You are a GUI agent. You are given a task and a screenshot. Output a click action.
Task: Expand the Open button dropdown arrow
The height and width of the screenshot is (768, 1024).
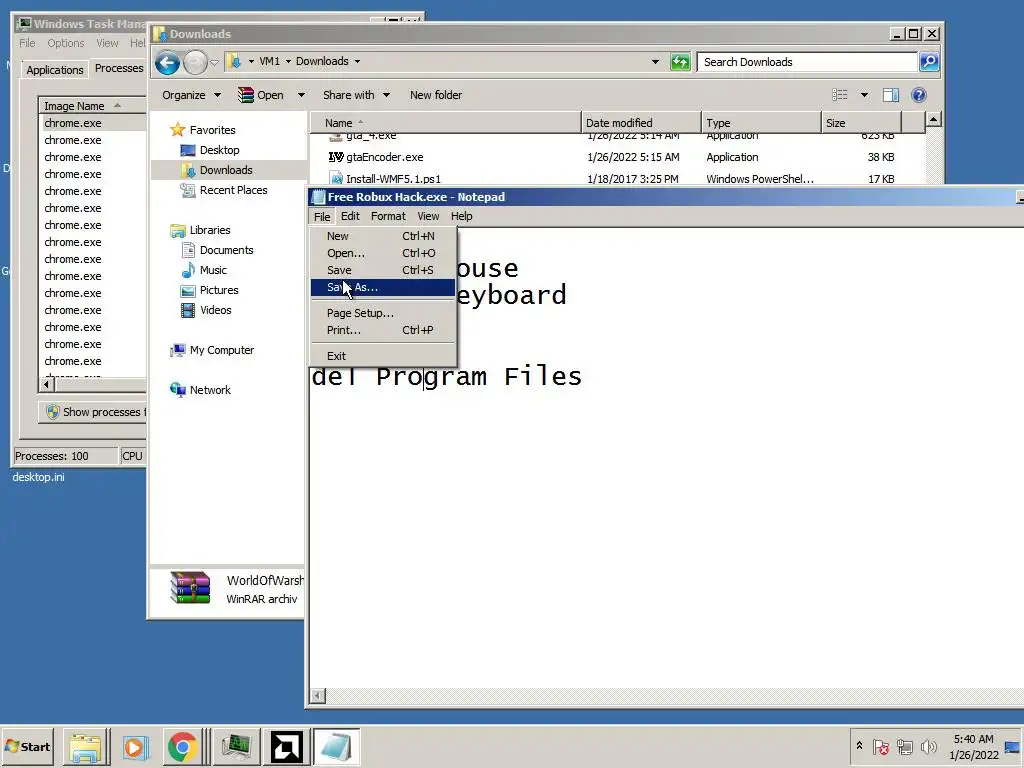click(301, 95)
